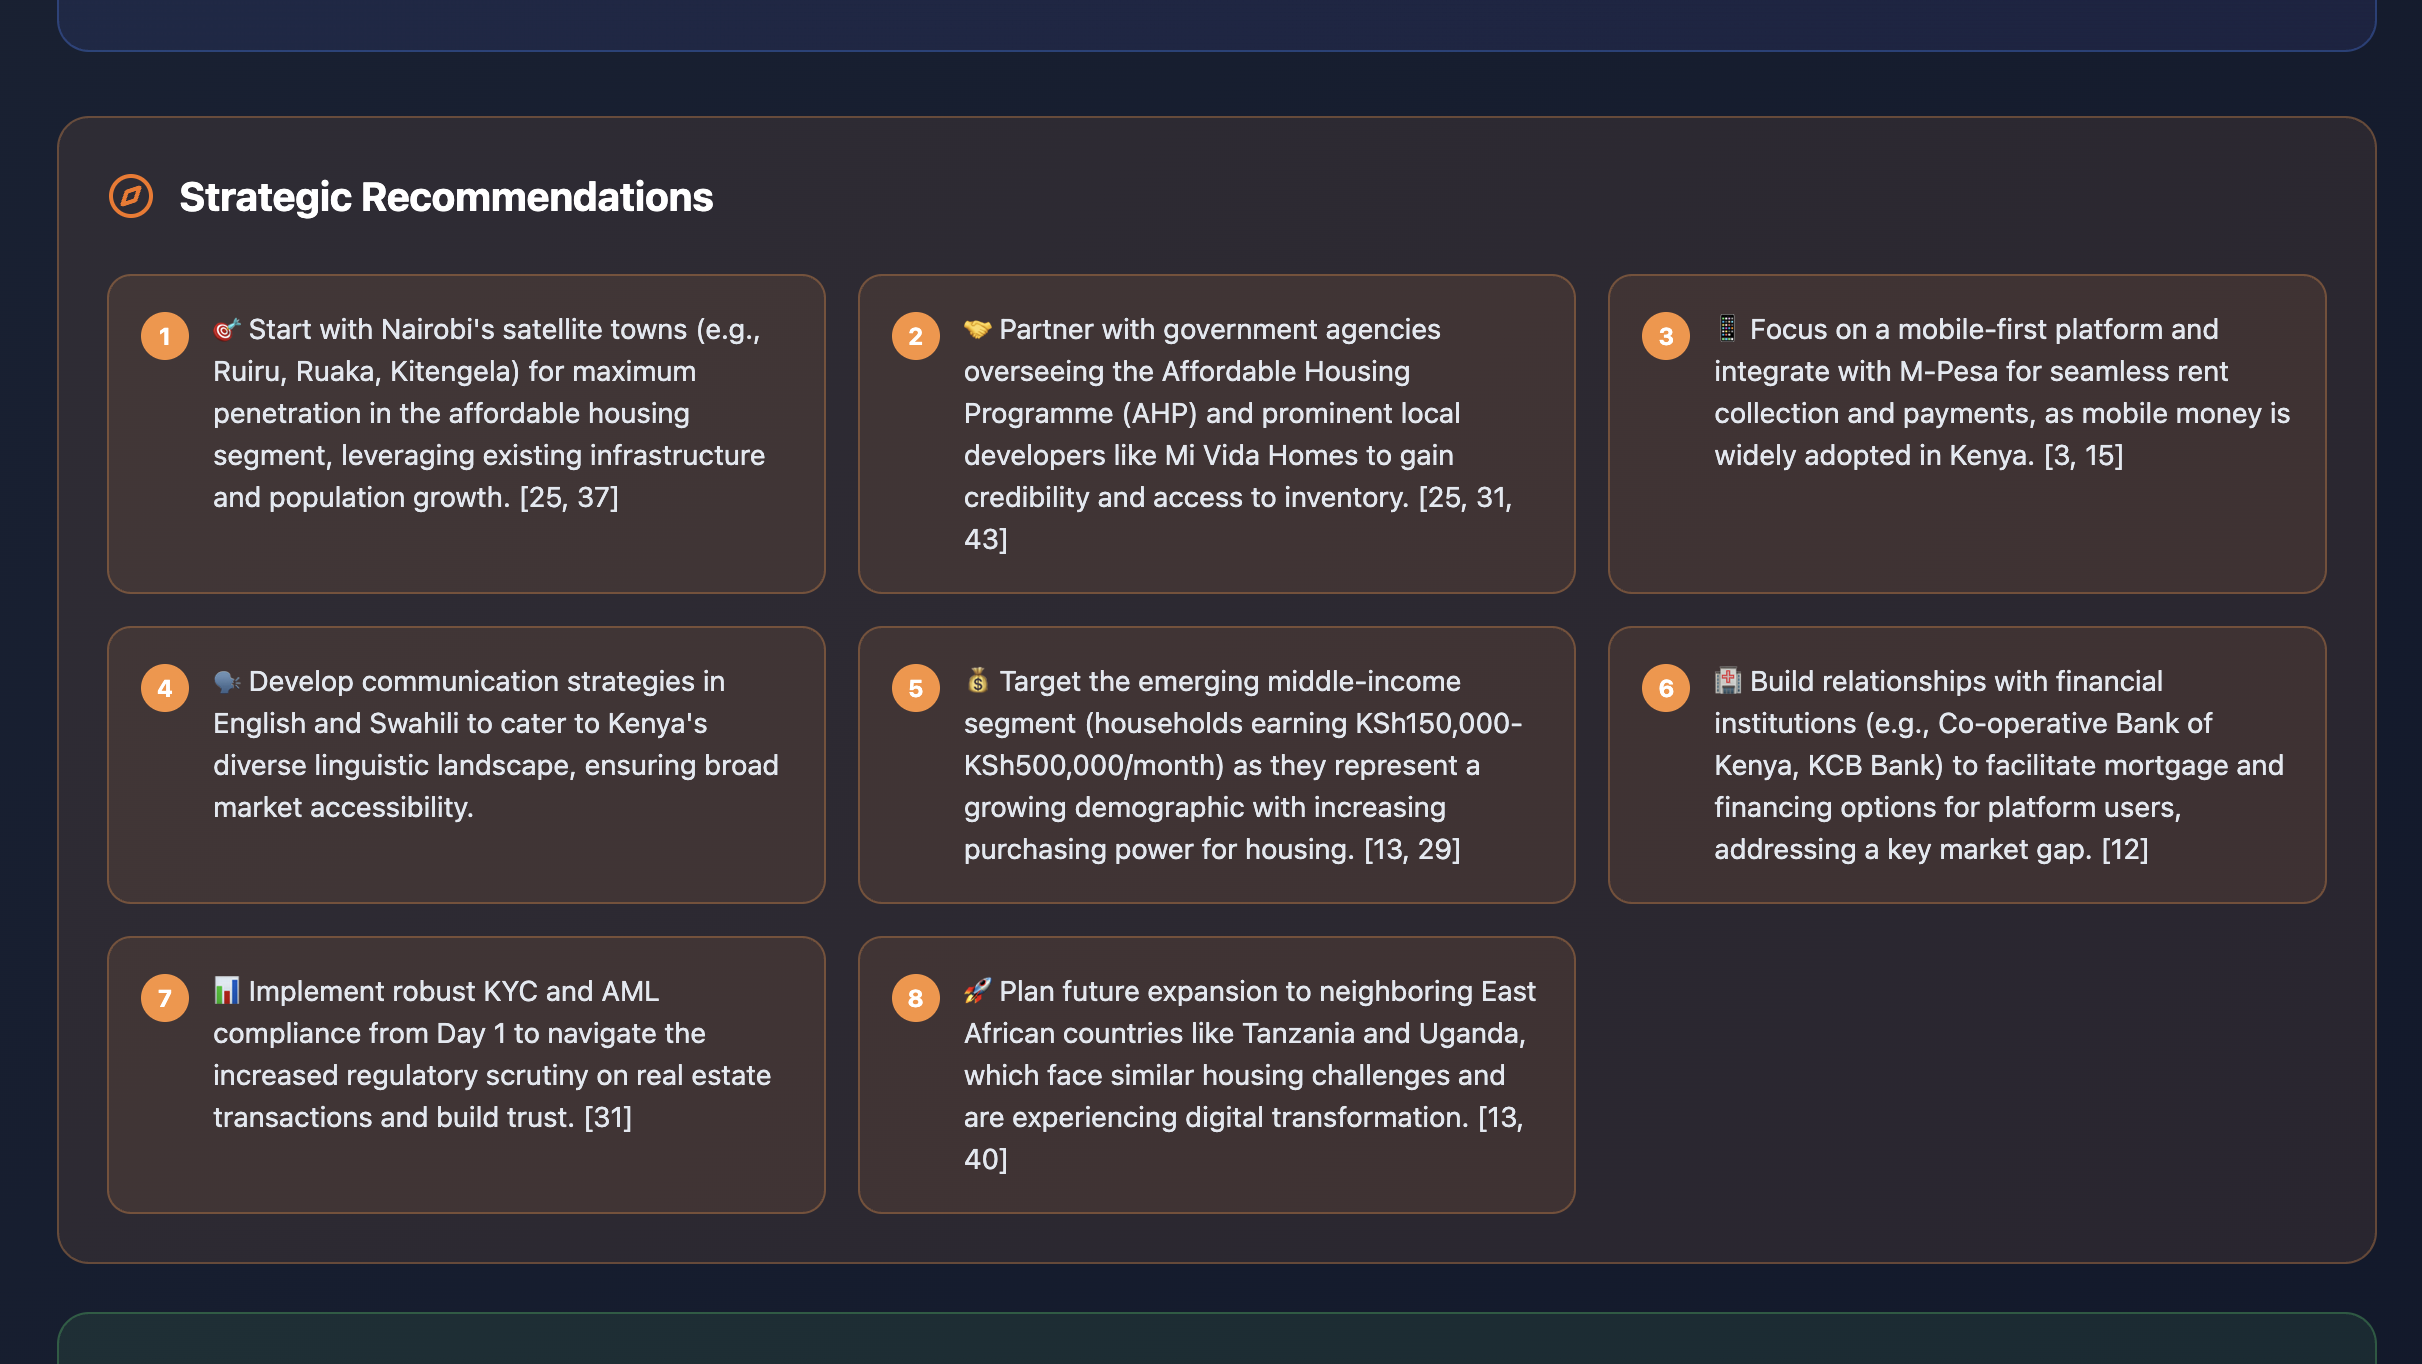Click the money bag emoji in the middle-income card
Image resolution: width=2422 pixels, height=1364 pixels.
click(977, 681)
